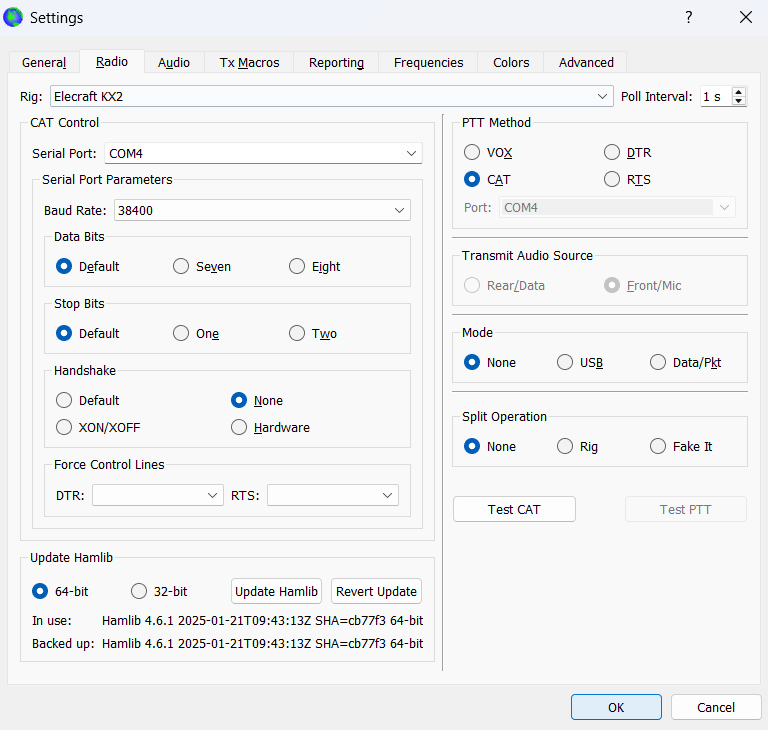Set Data Bits to Eight
The width and height of the screenshot is (768, 730).
(x=297, y=266)
